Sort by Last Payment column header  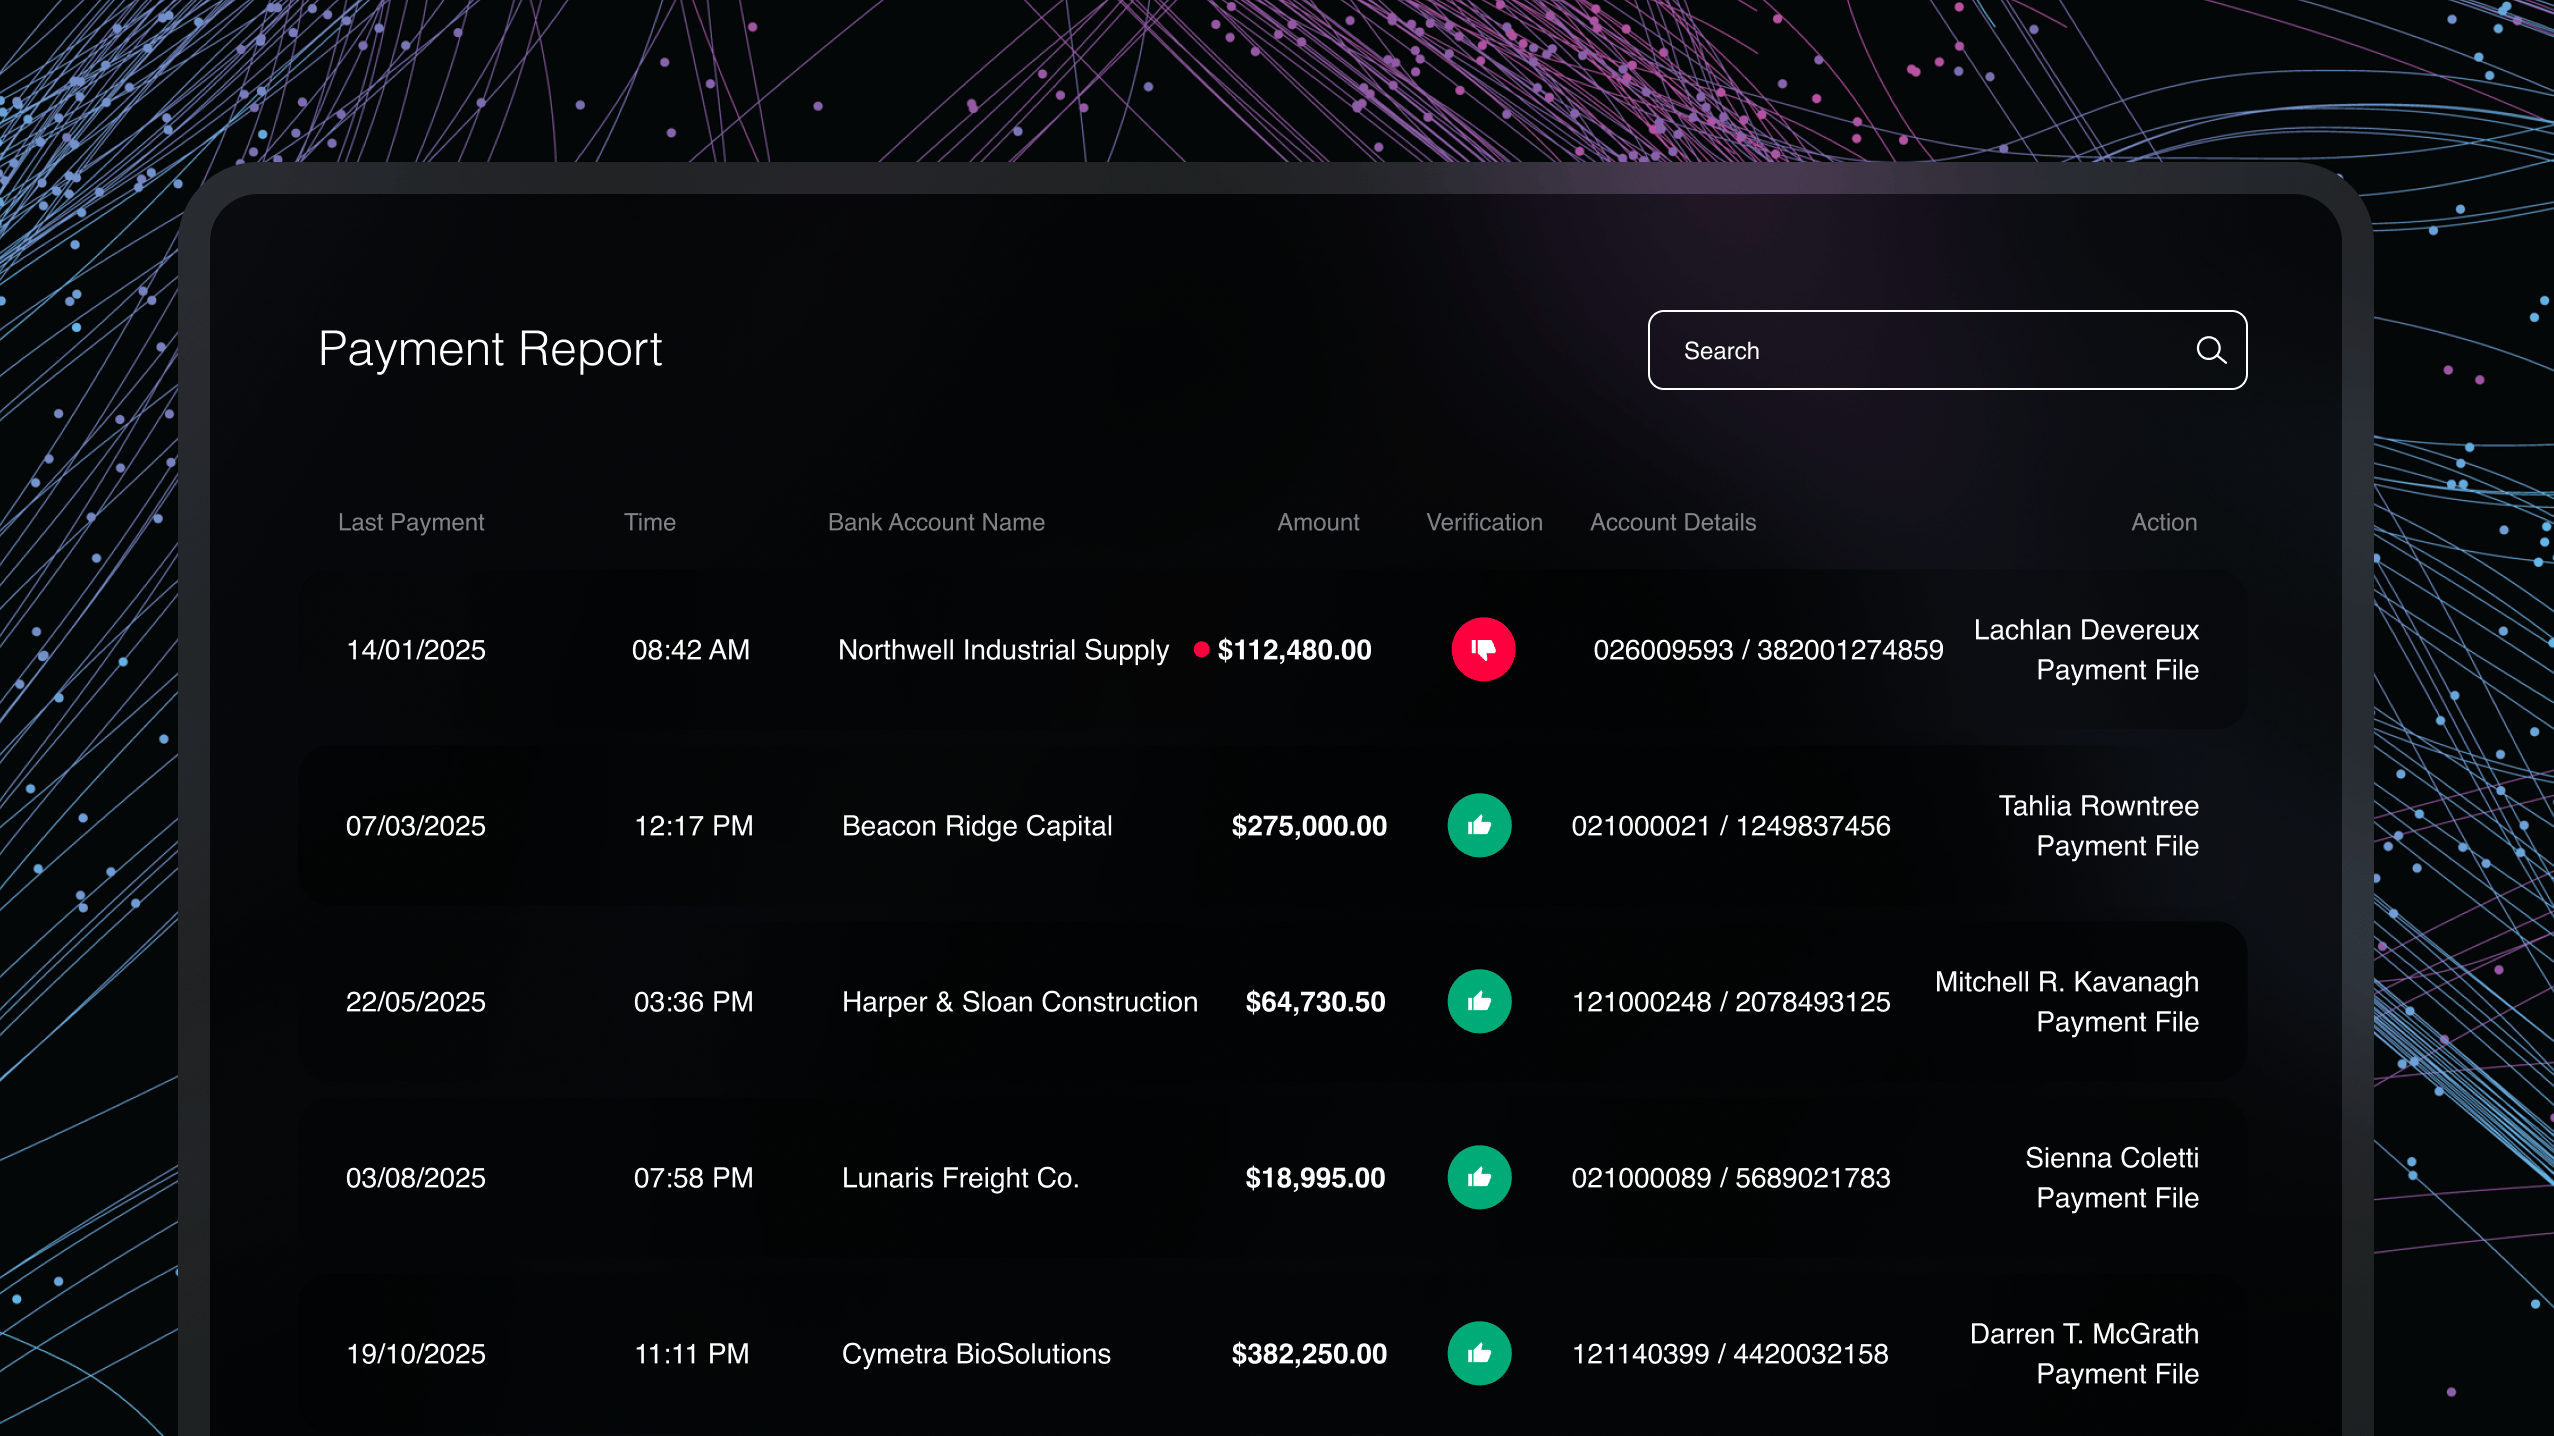point(411,523)
